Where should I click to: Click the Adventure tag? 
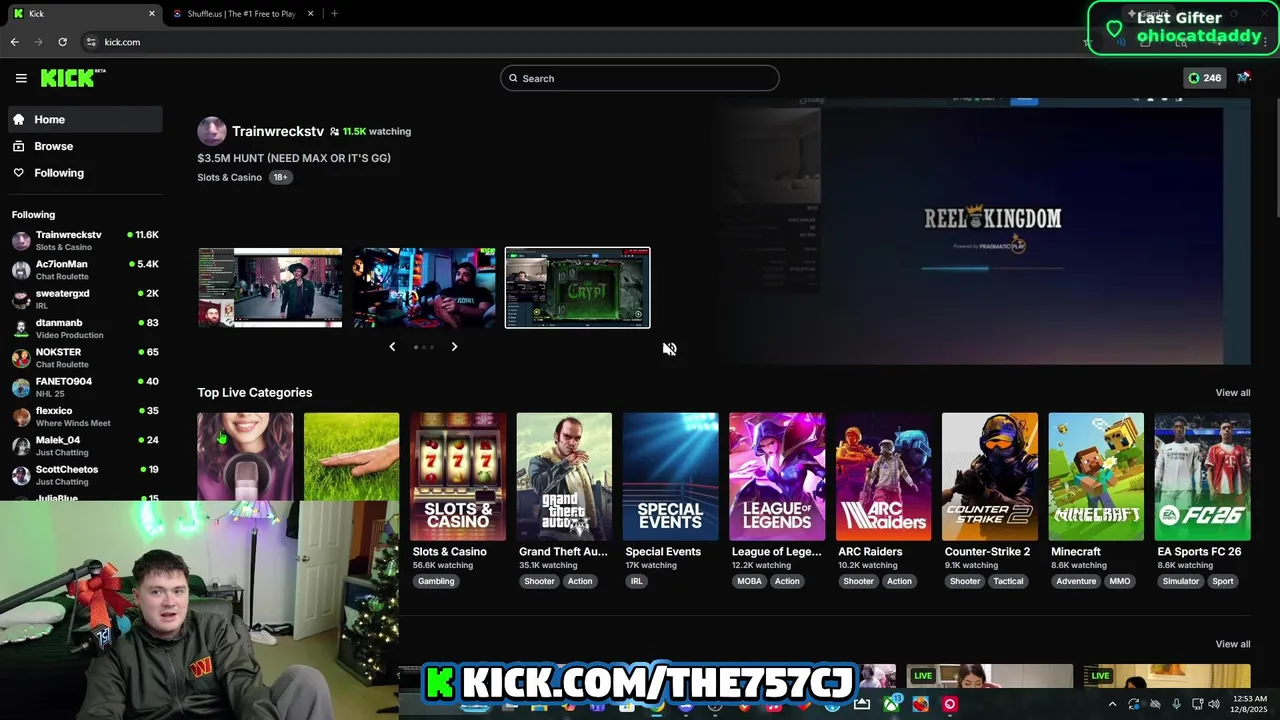pyautogui.click(x=1076, y=581)
